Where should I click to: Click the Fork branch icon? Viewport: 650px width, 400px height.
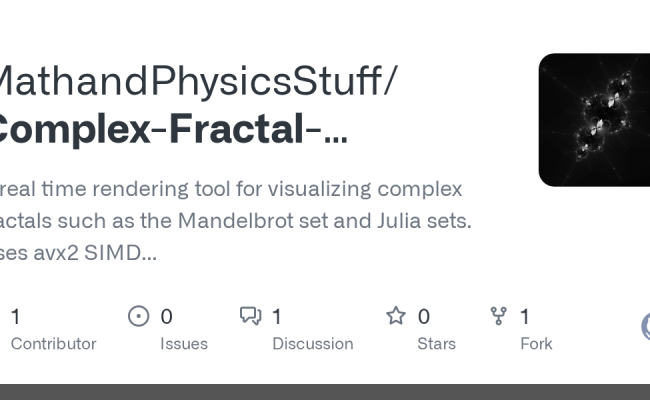point(498,316)
